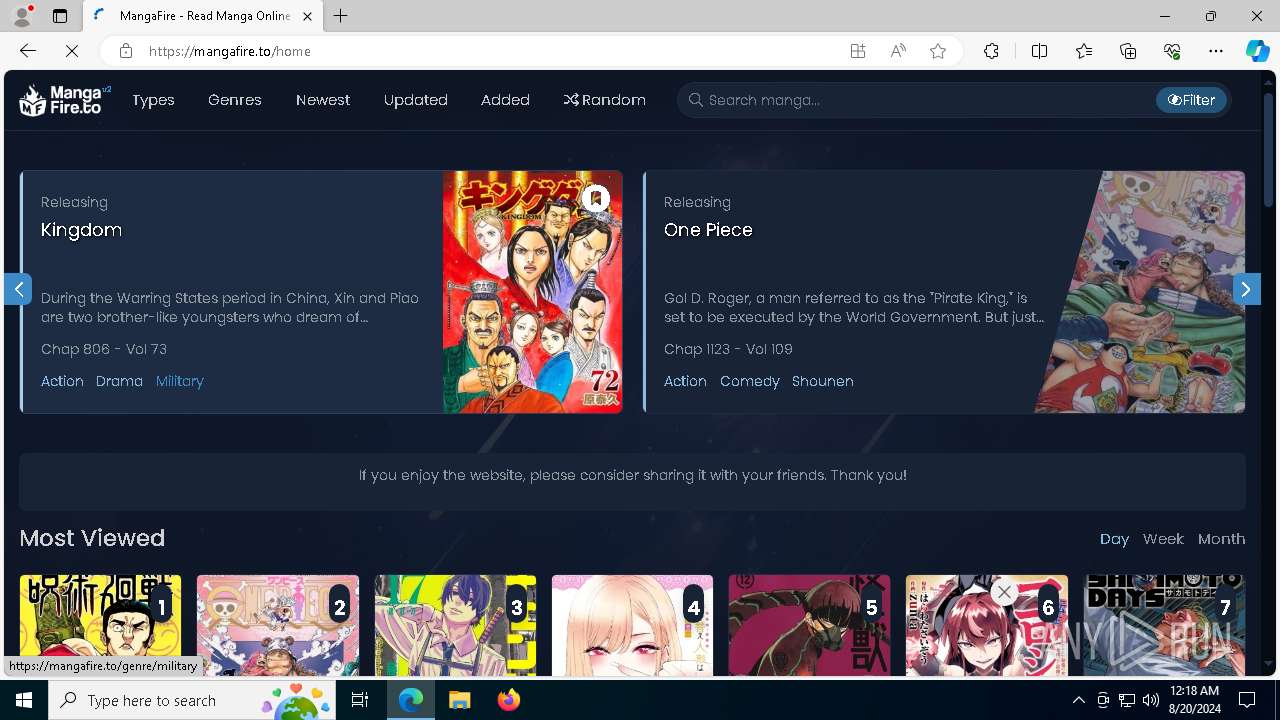
Task: Open Shounen genre tag
Action: click(823, 381)
